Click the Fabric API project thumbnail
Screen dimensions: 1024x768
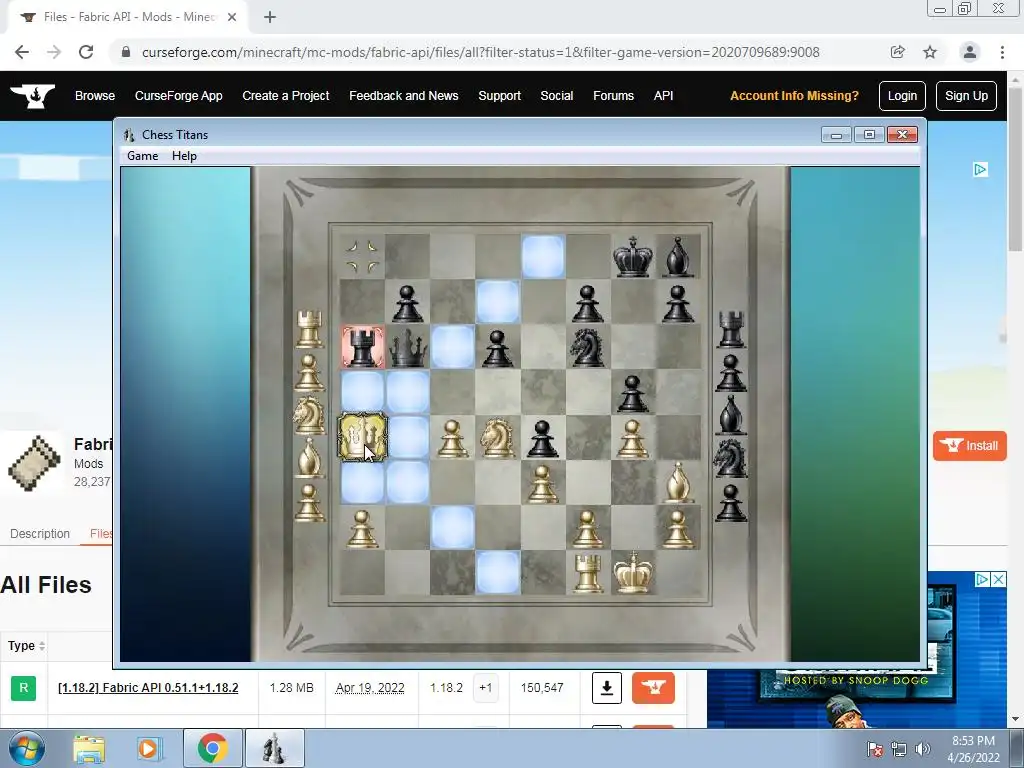(34, 463)
